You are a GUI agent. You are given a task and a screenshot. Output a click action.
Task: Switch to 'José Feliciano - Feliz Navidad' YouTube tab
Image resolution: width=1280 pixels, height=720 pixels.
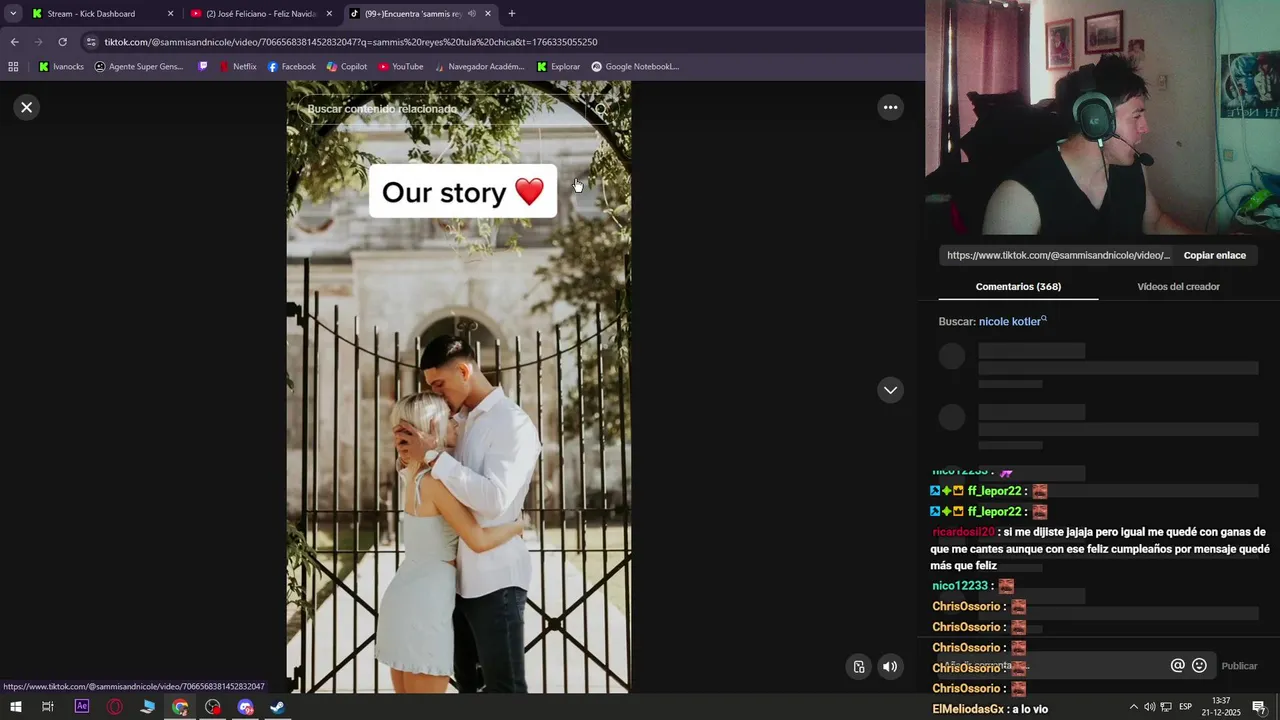[260, 14]
